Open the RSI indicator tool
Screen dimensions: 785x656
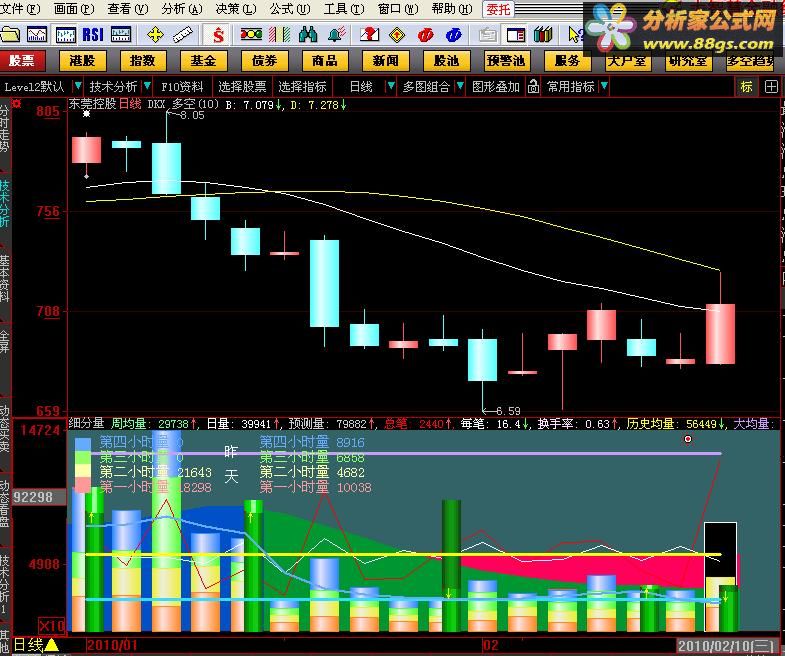tap(93, 35)
